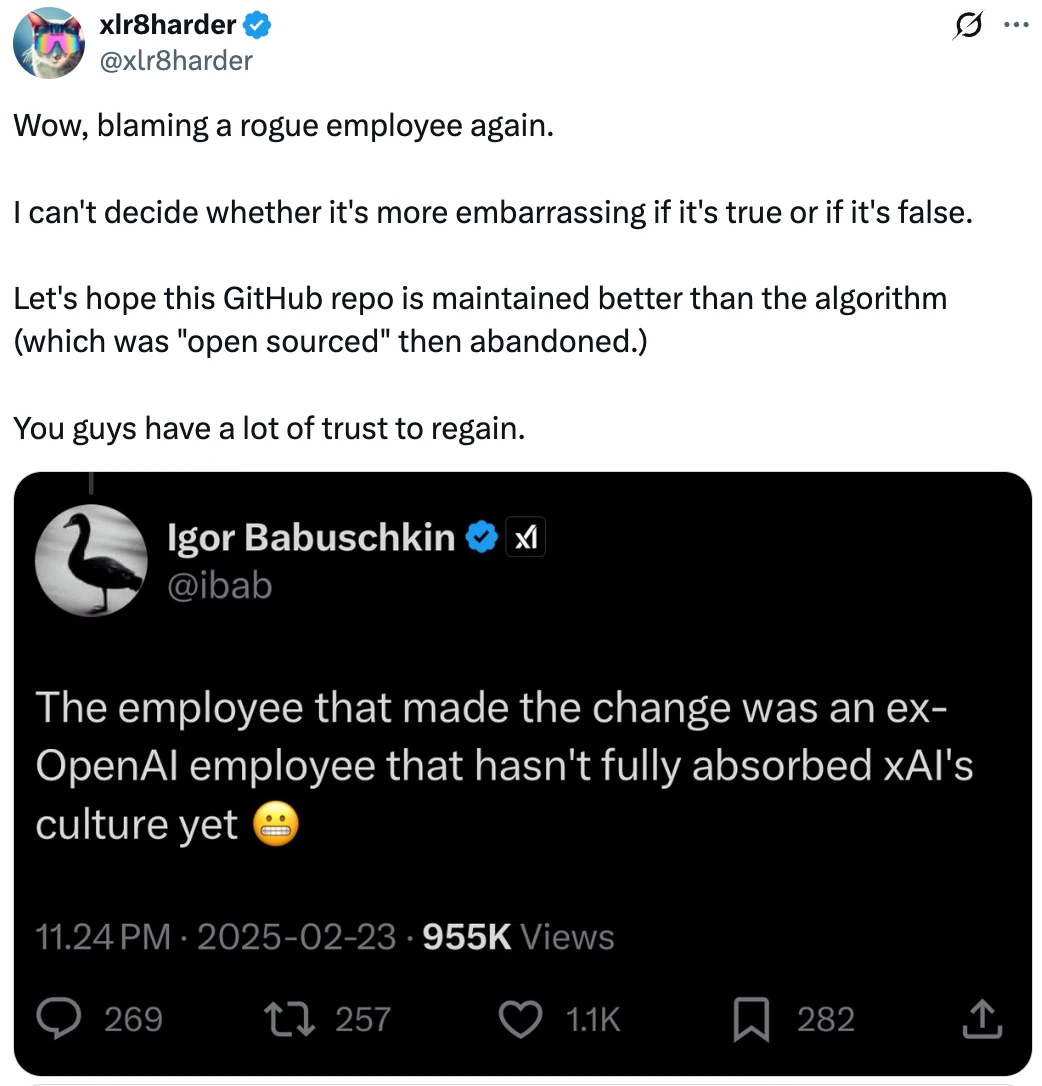Open the @xlr8harder handle
The image size is (1042, 1086).
point(176,61)
